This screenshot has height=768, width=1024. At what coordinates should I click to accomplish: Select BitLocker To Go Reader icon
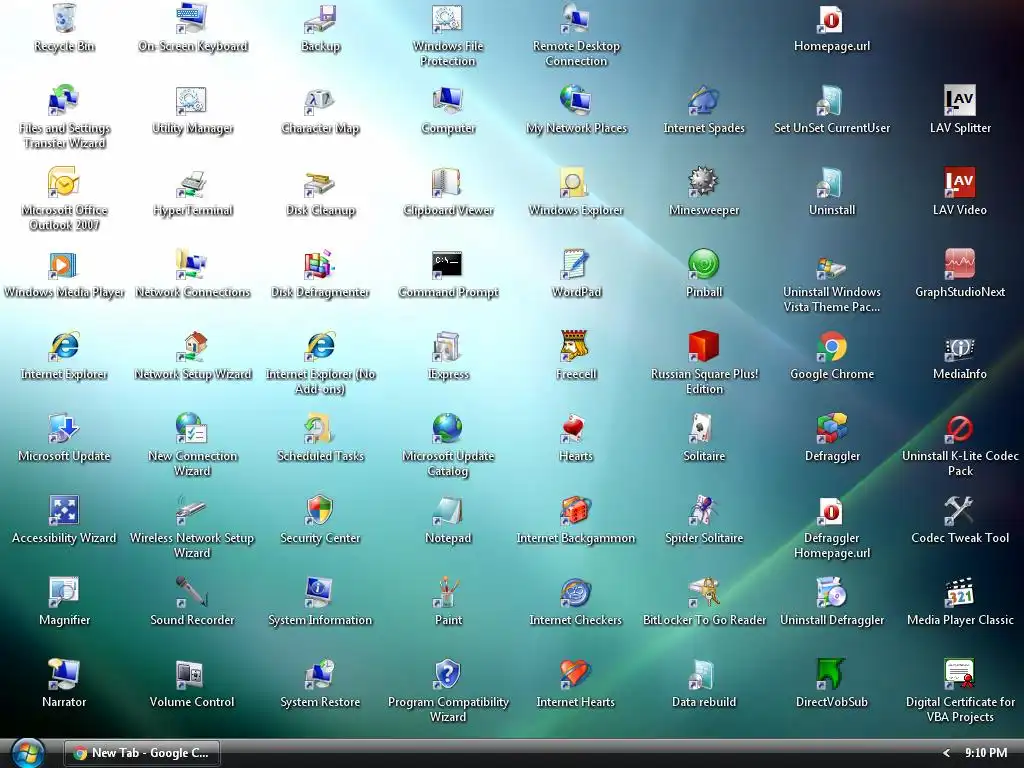pos(704,592)
